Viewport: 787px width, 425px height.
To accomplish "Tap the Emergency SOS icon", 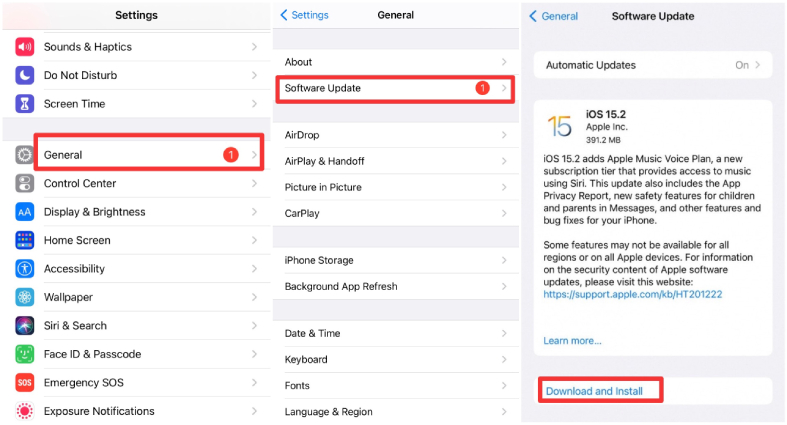I will pos(25,383).
